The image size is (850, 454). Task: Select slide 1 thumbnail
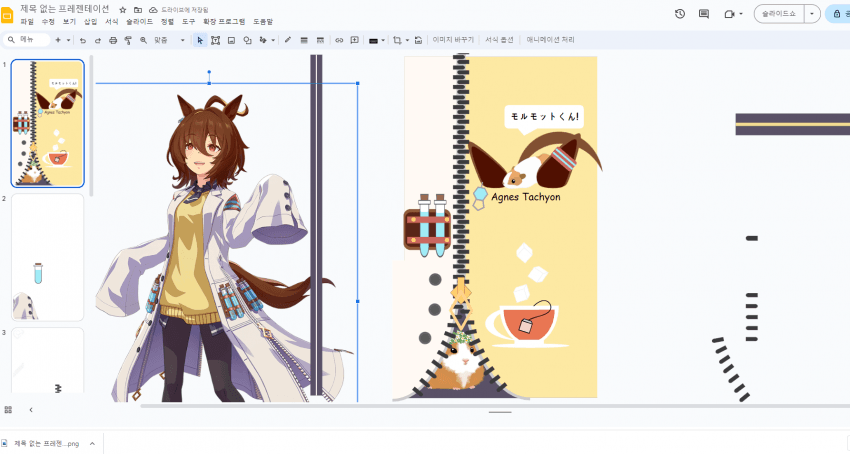click(48, 123)
